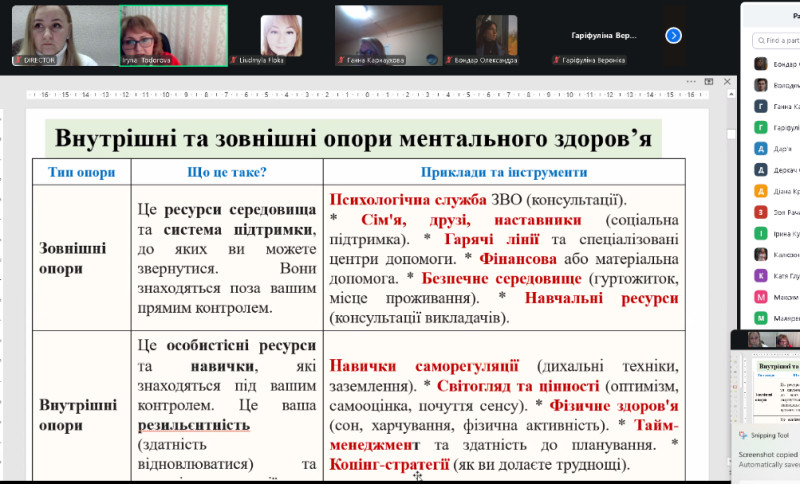The height and width of the screenshot is (484, 800).
Task: Click the red Зоя participant avatar
Action: 761,211
